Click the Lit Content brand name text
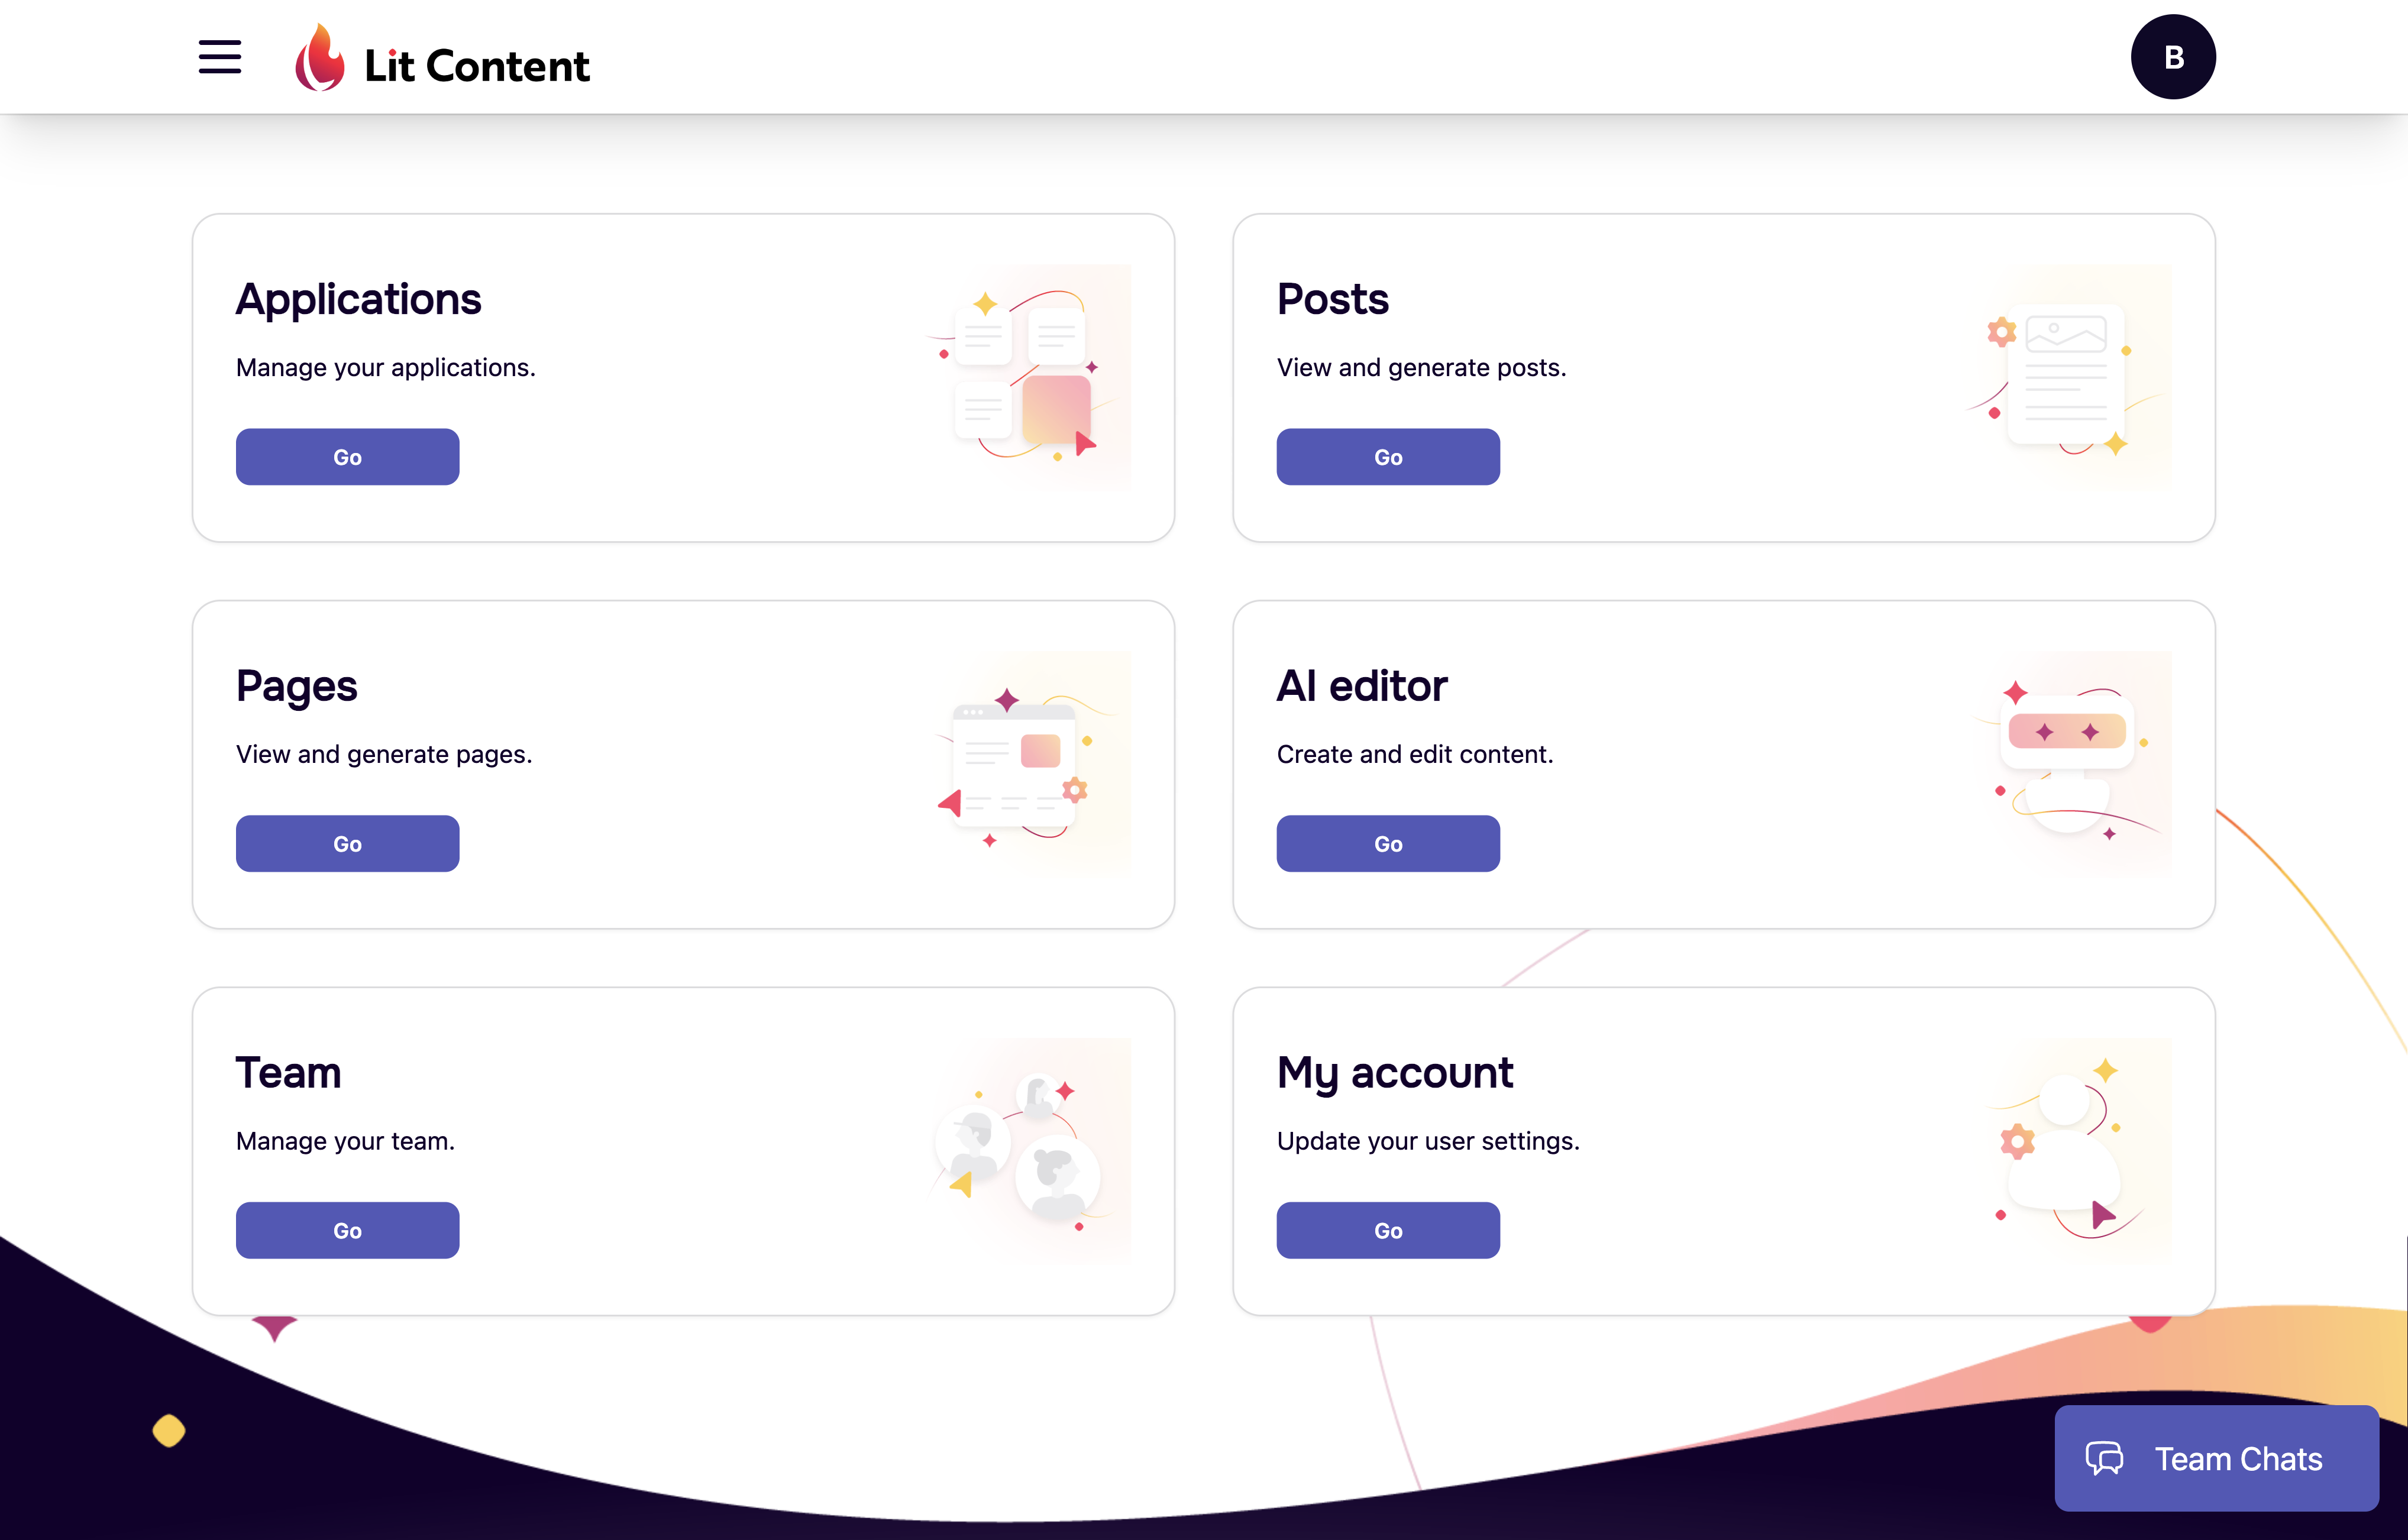This screenshot has width=2408, height=1540. pos(477,64)
